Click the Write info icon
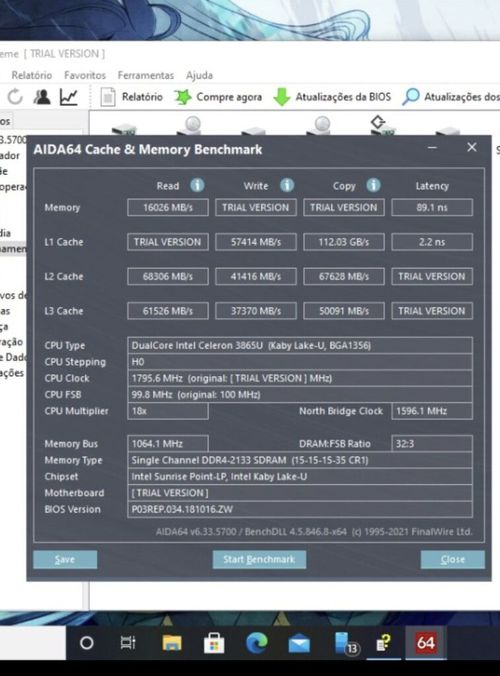The image size is (500, 676). (287, 185)
